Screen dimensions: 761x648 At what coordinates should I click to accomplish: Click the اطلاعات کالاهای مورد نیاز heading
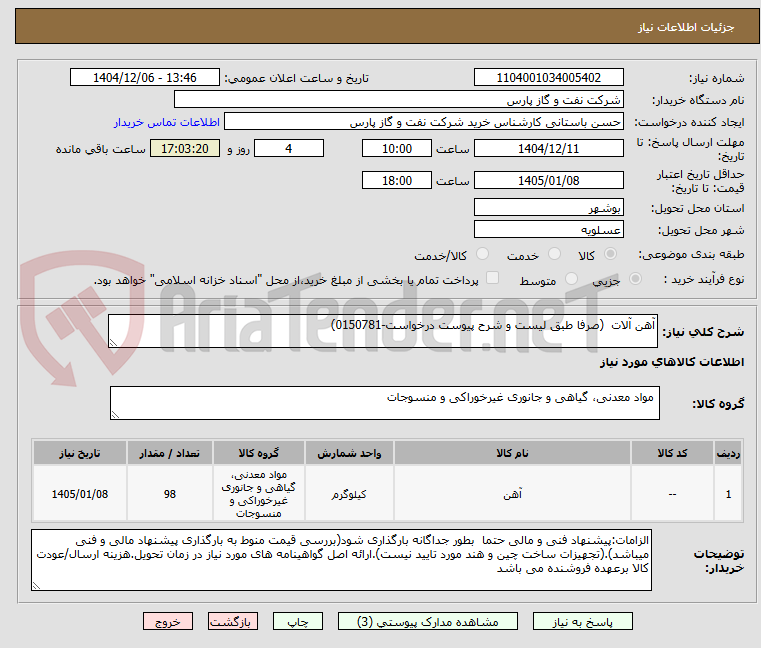(x=672, y=362)
